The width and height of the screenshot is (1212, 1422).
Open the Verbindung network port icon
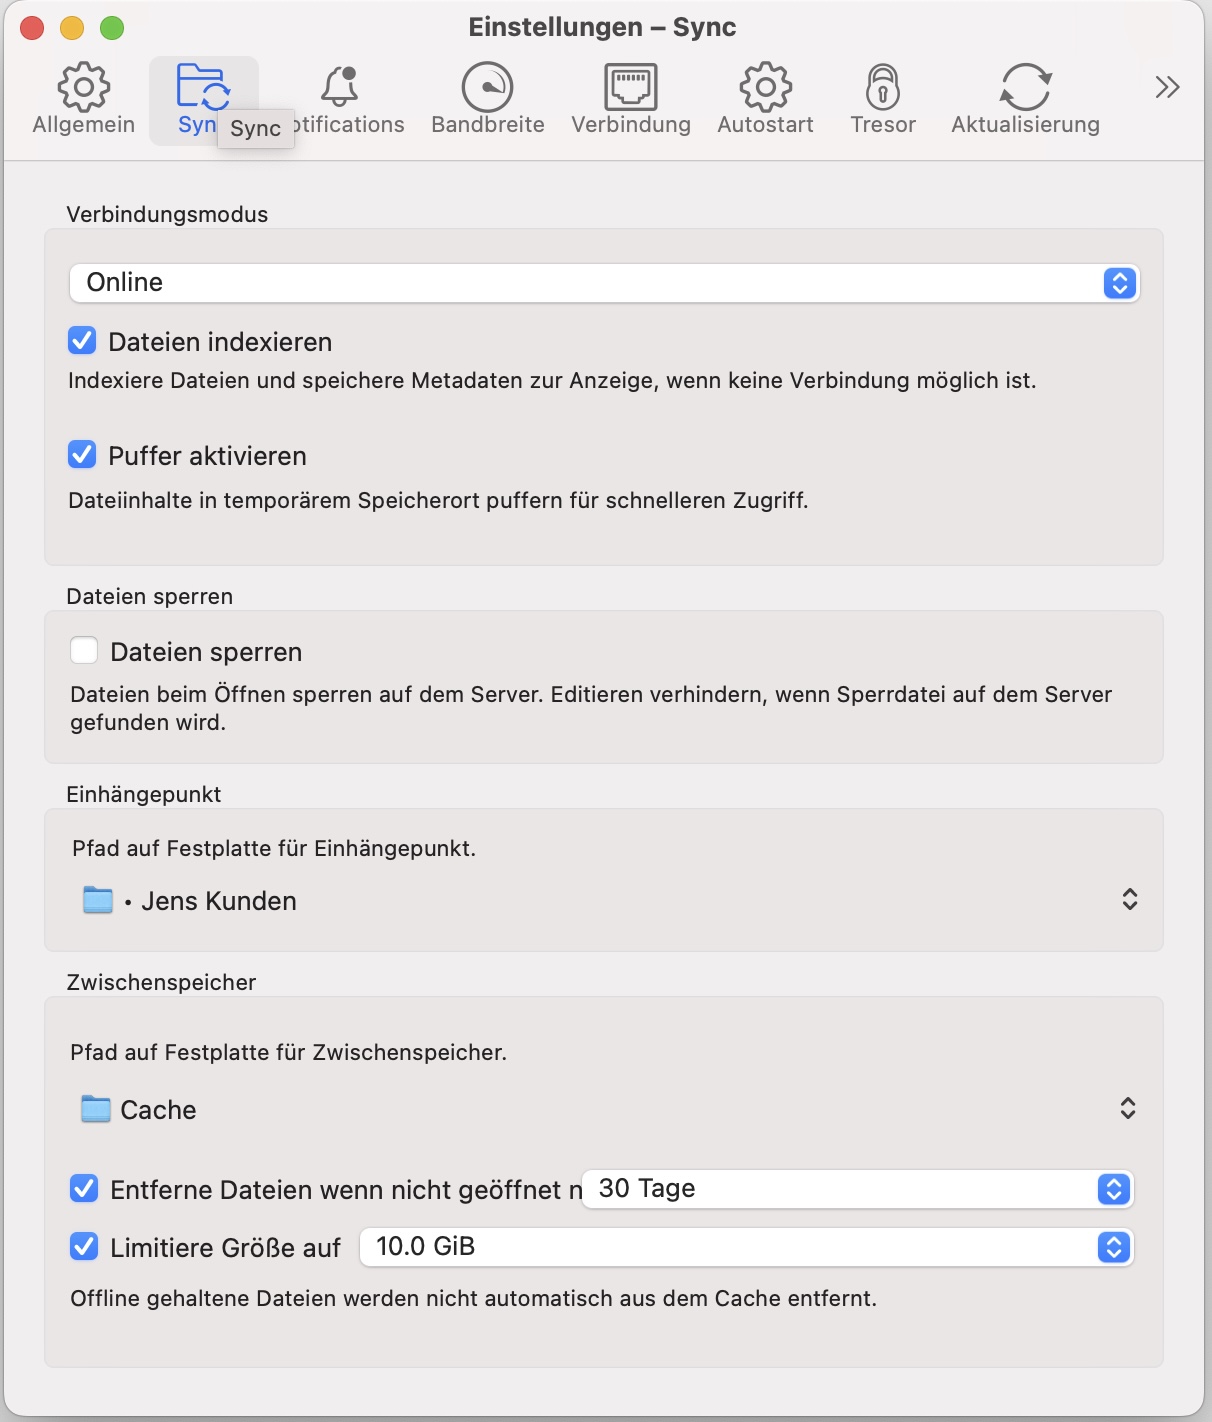(x=631, y=87)
